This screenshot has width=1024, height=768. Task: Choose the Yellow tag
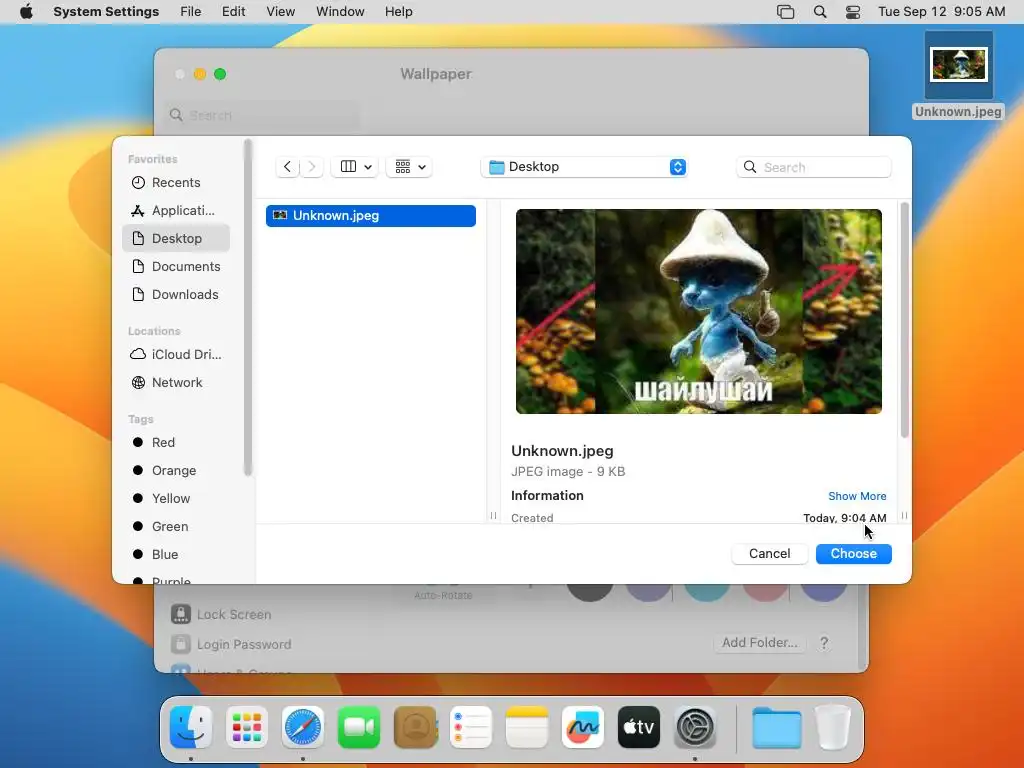[x=175, y=498]
